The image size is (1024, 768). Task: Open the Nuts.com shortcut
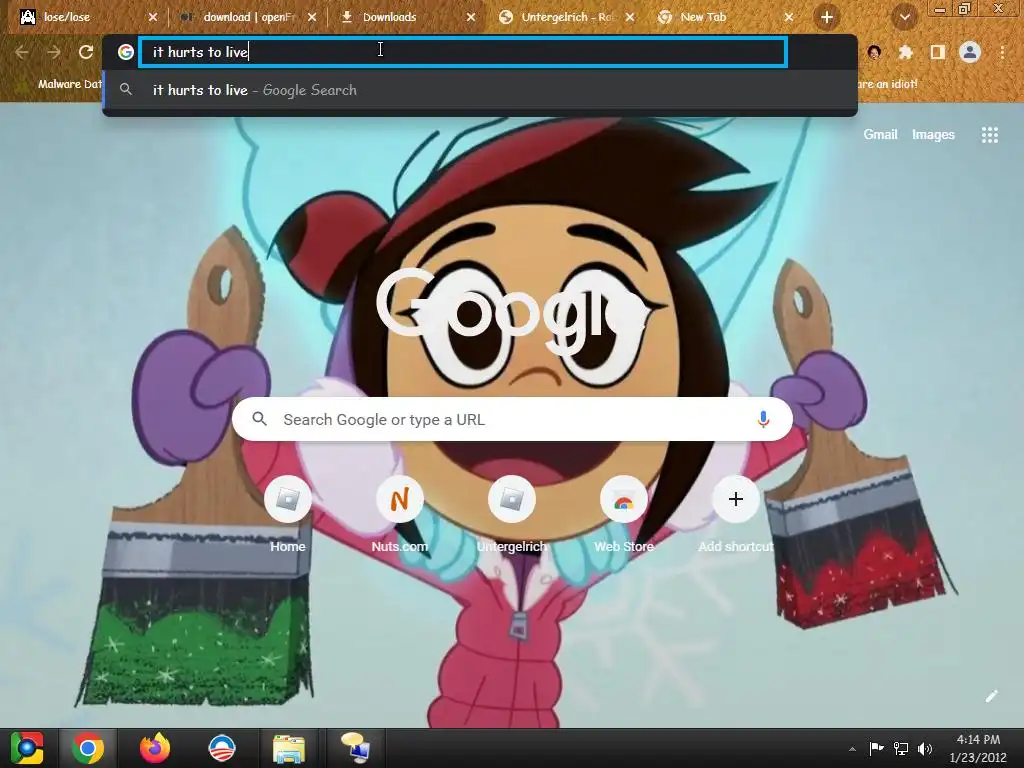tap(400, 516)
